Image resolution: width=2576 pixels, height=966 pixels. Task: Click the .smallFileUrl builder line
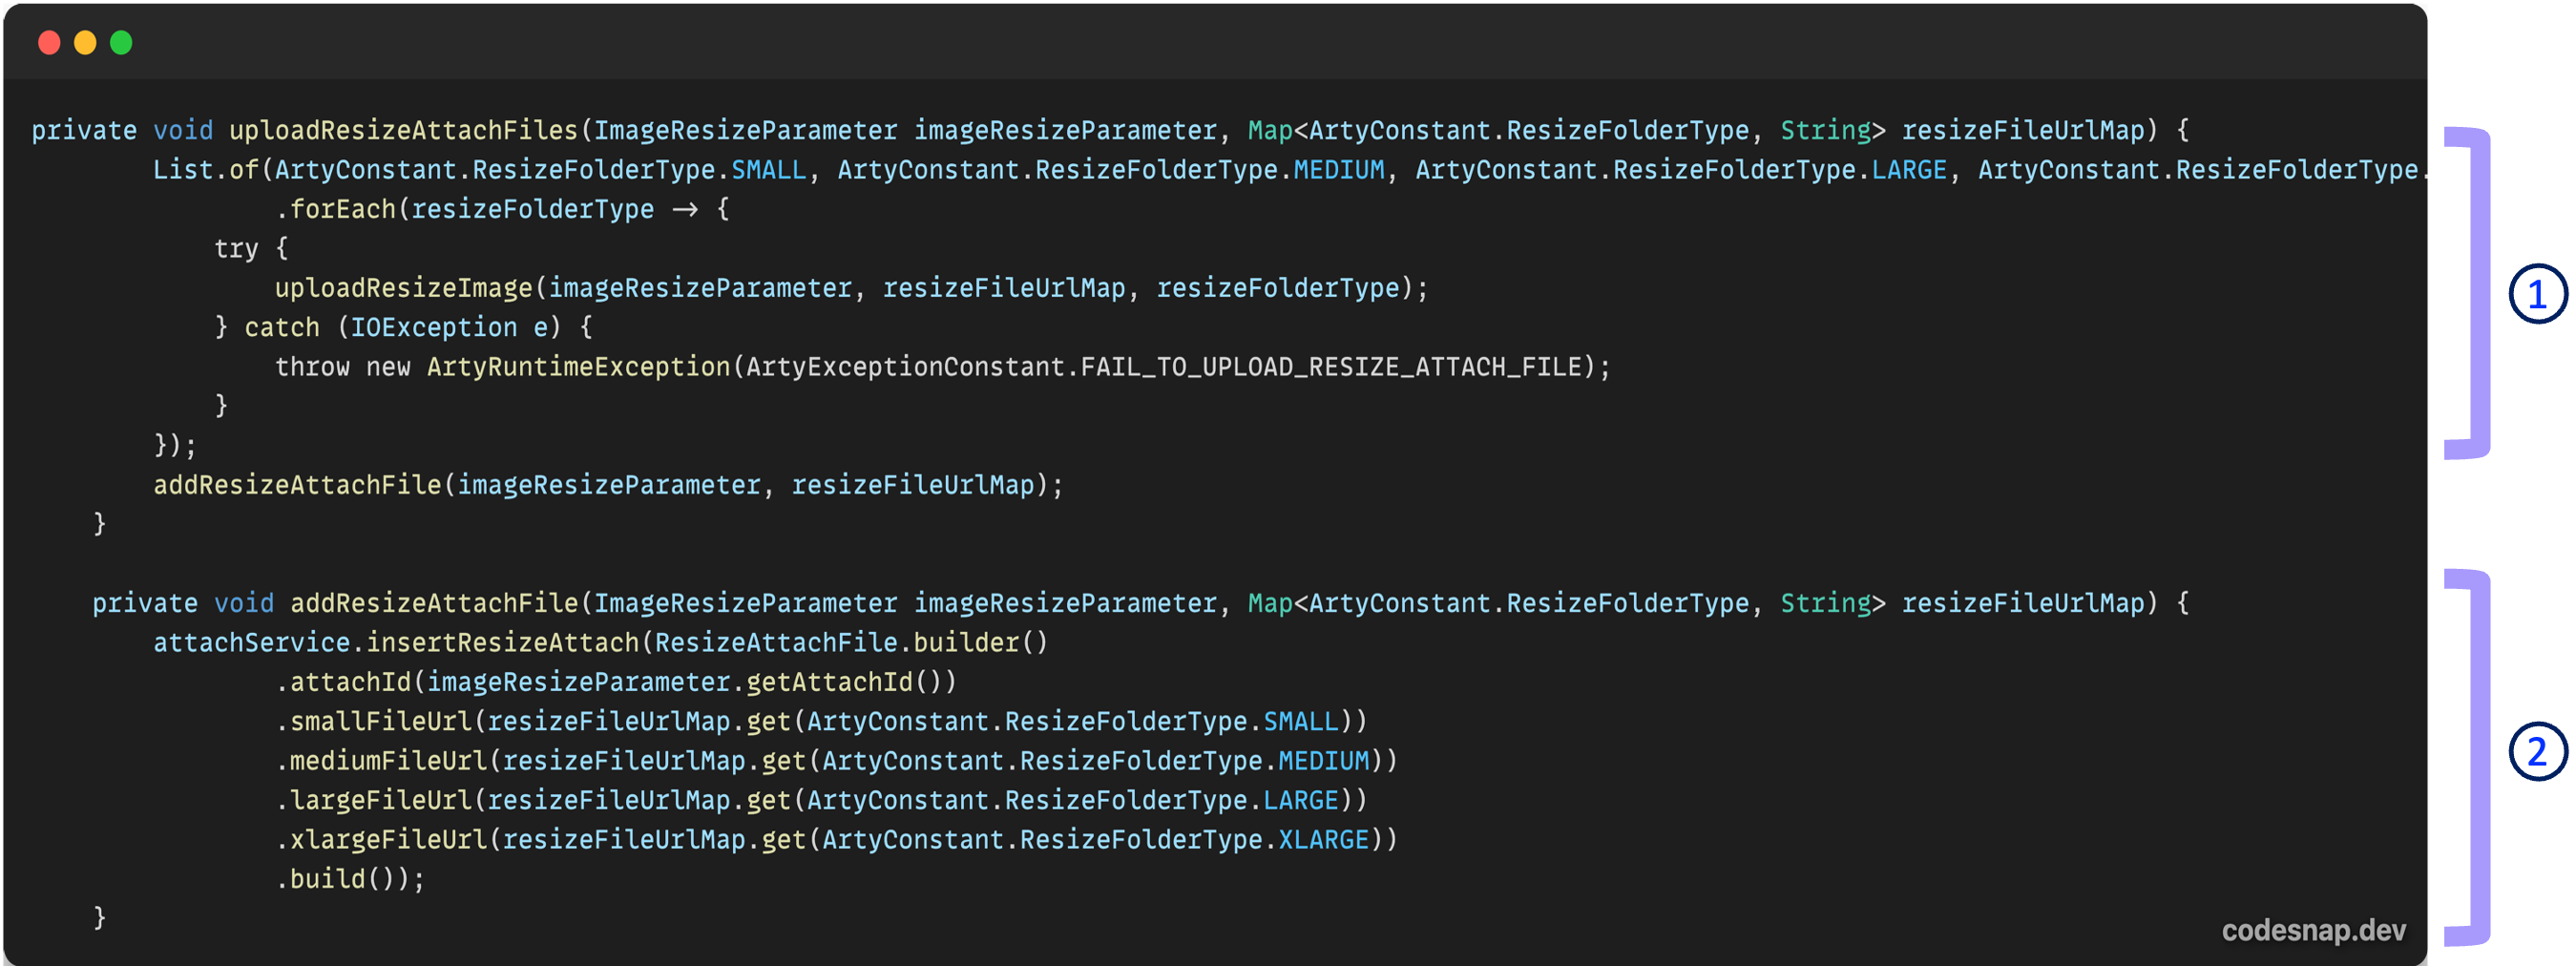tap(821, 721)
